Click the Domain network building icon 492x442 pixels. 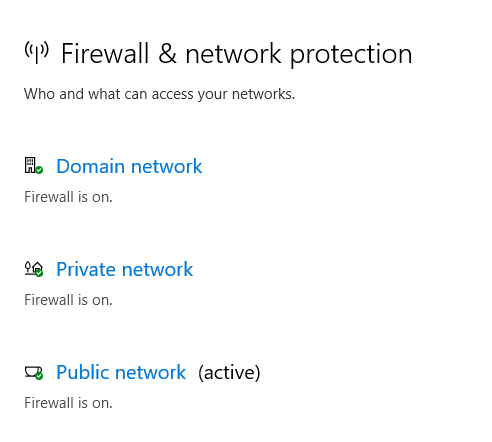pos(34,165)
